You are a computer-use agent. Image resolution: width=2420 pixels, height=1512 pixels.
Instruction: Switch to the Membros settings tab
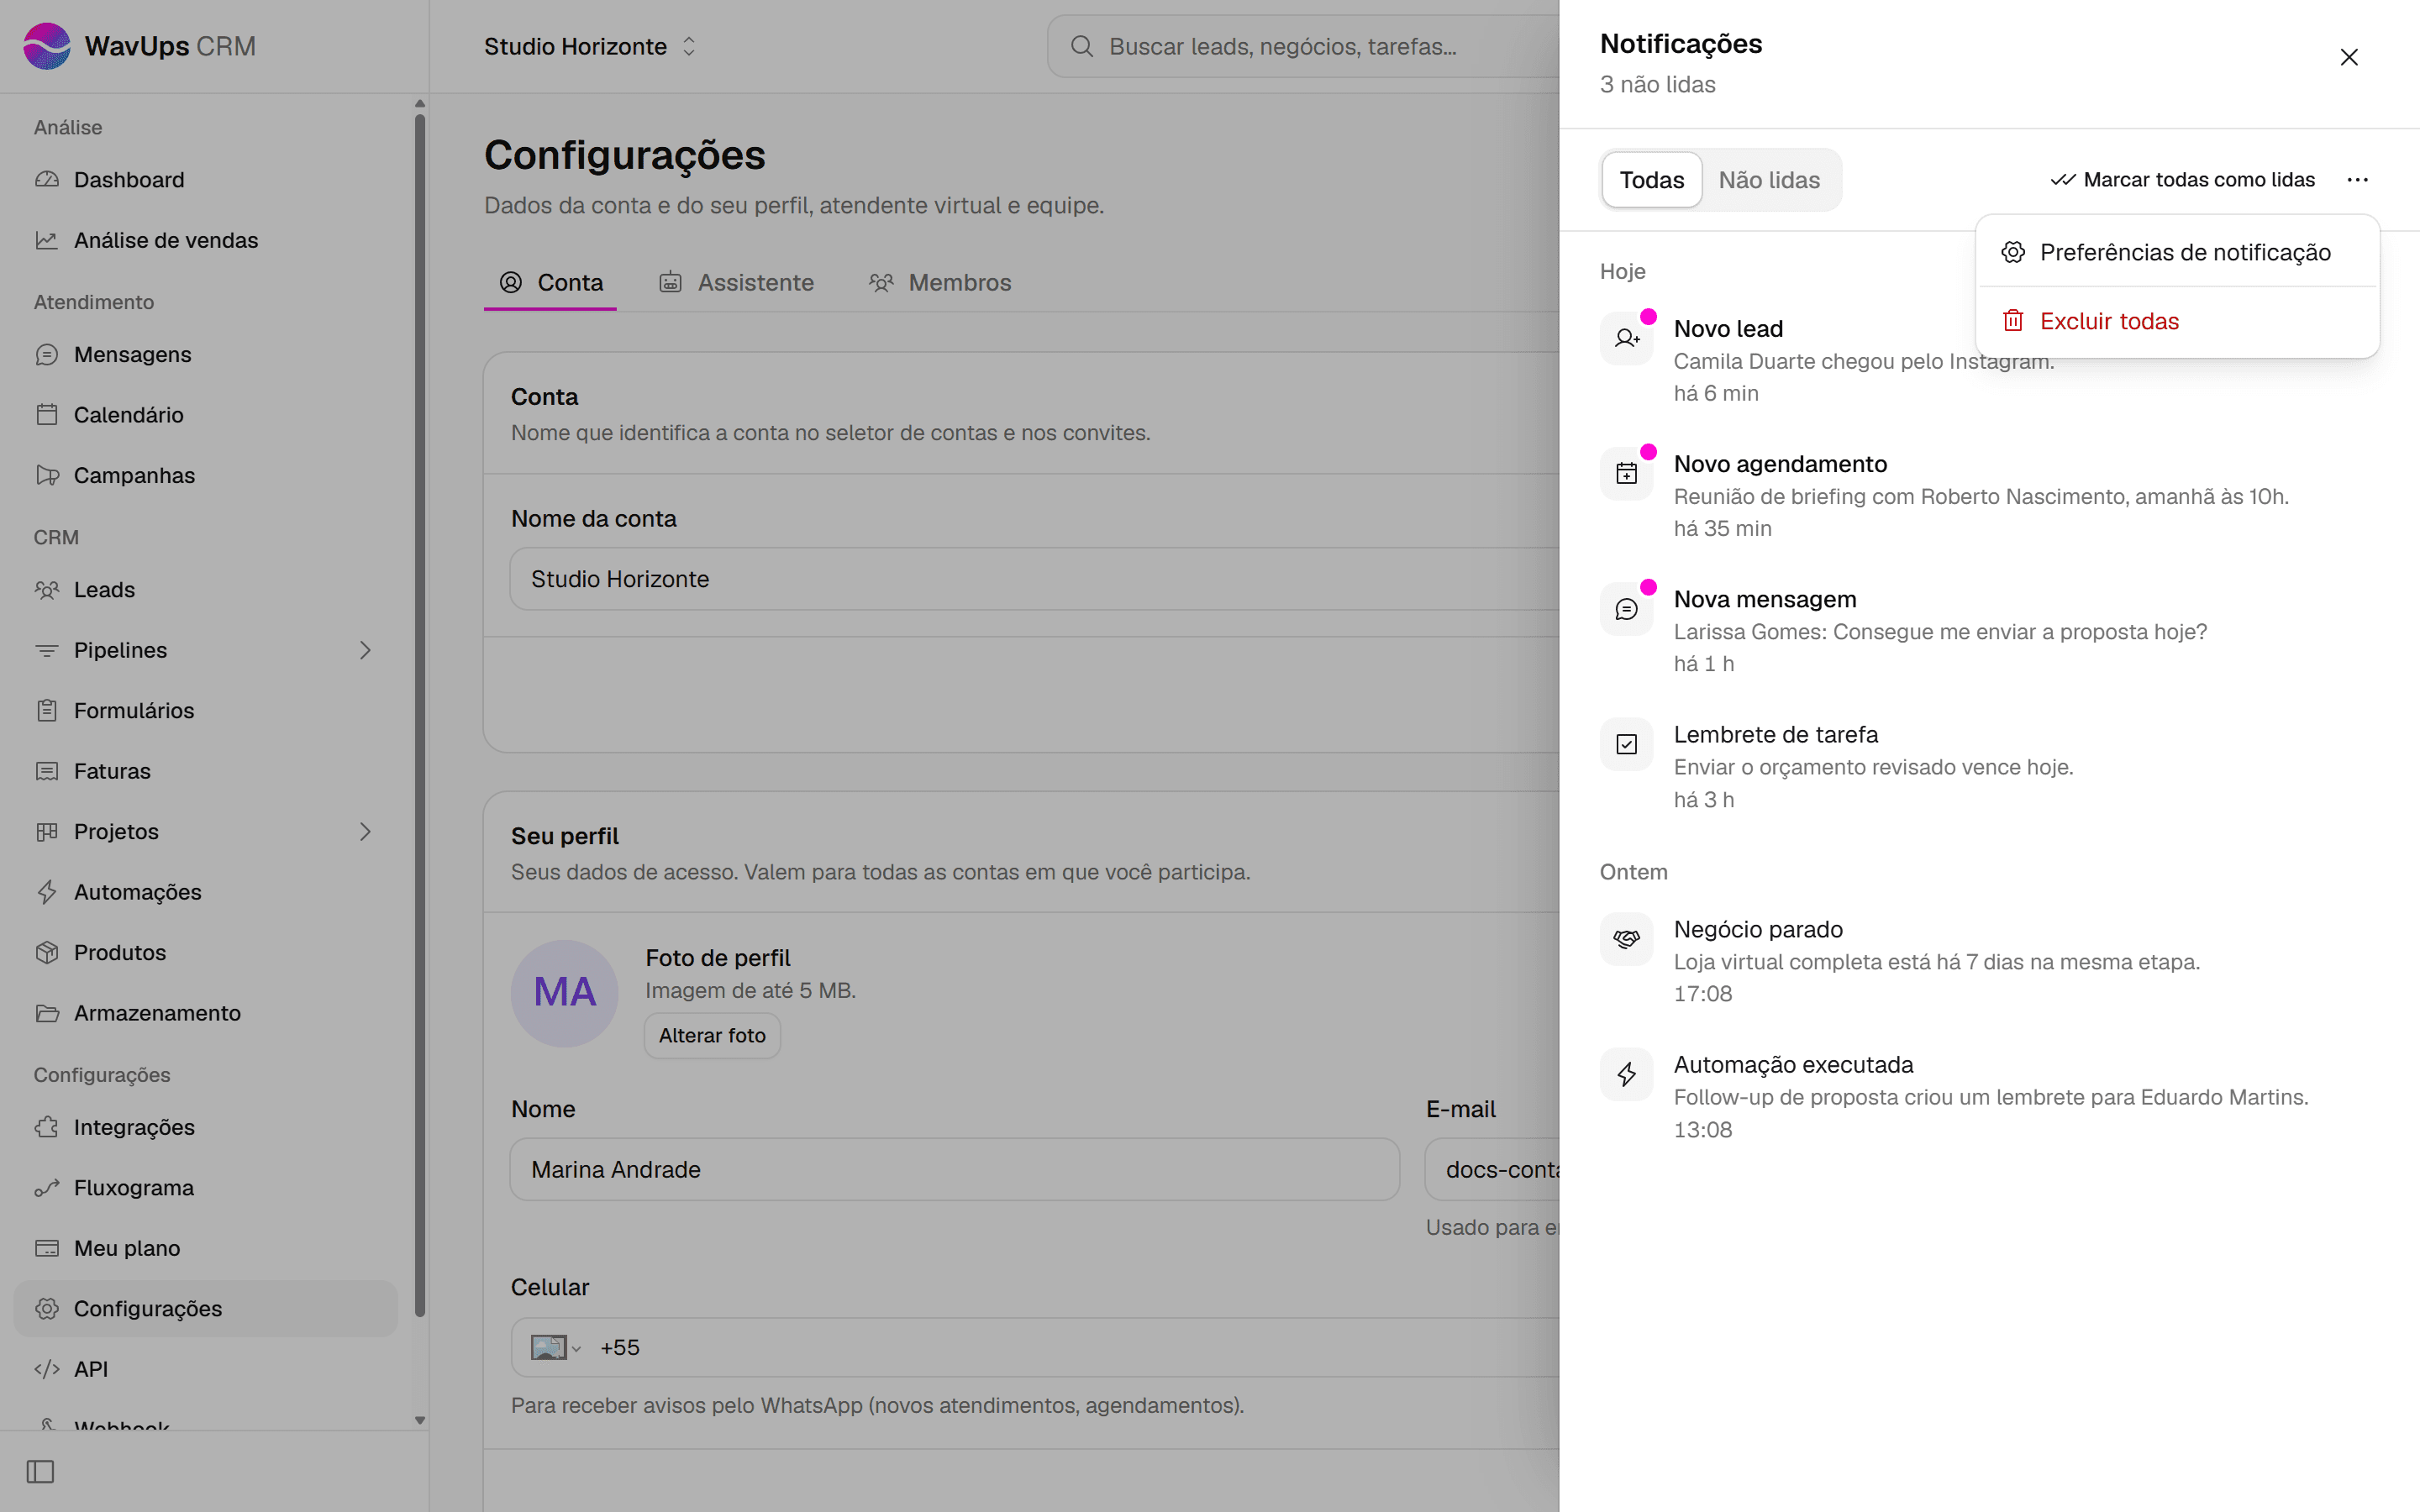pyautogui.click(x=940, y=283)
